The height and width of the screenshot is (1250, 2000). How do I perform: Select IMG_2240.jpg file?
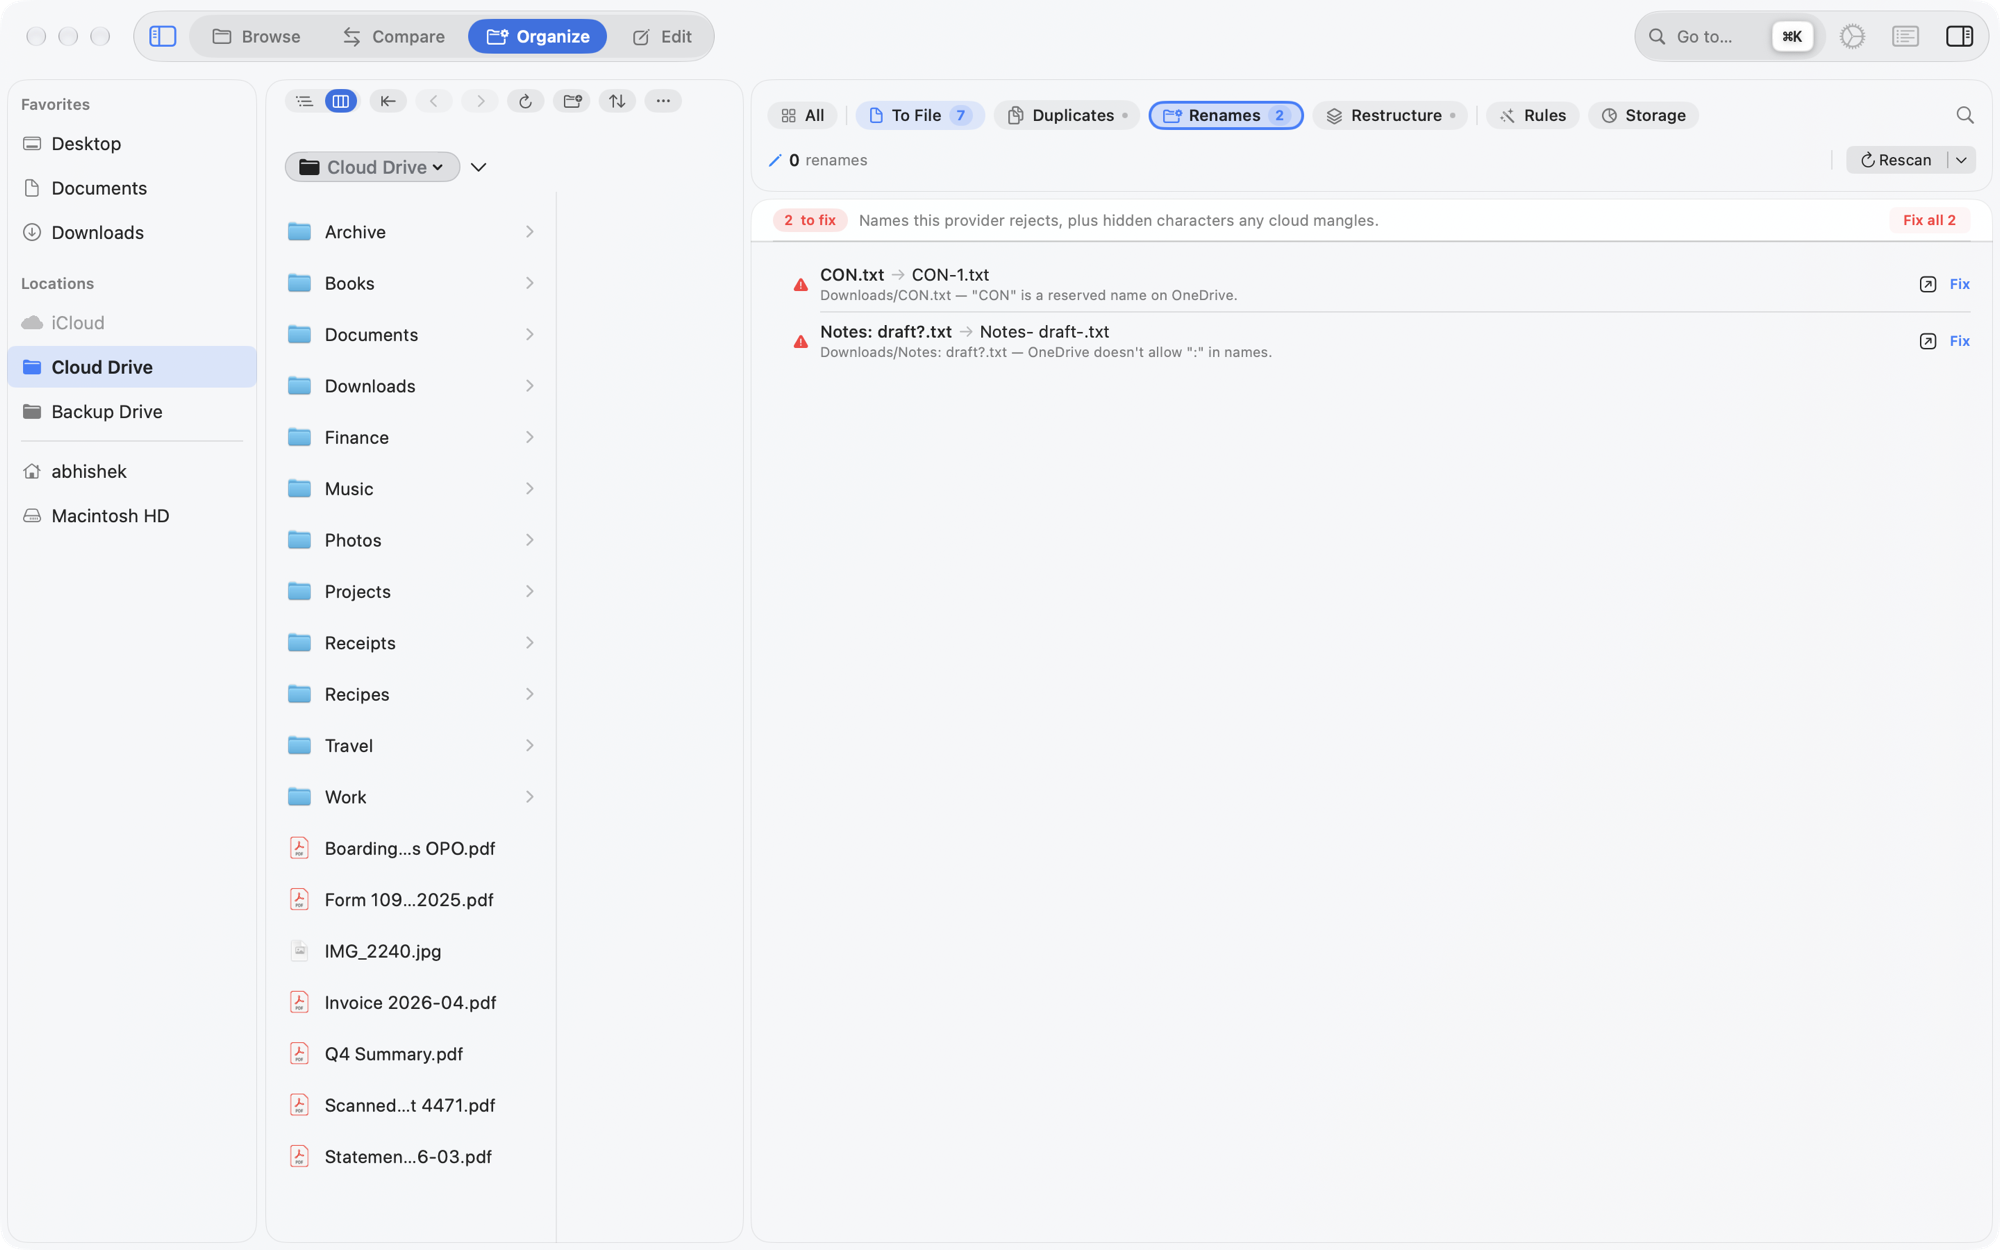pos(410,951)
